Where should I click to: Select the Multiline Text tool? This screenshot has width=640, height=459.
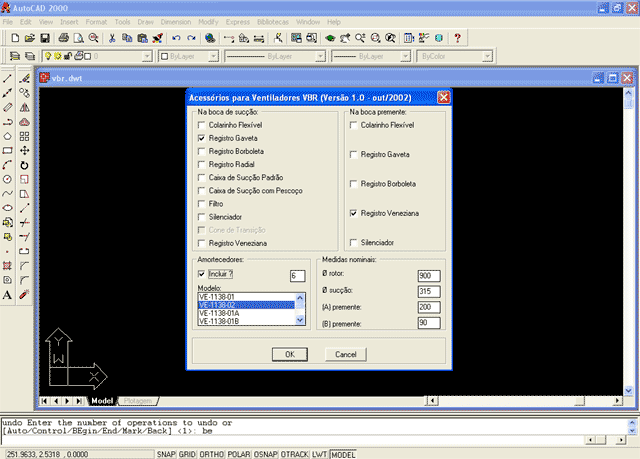click(7, 295)
